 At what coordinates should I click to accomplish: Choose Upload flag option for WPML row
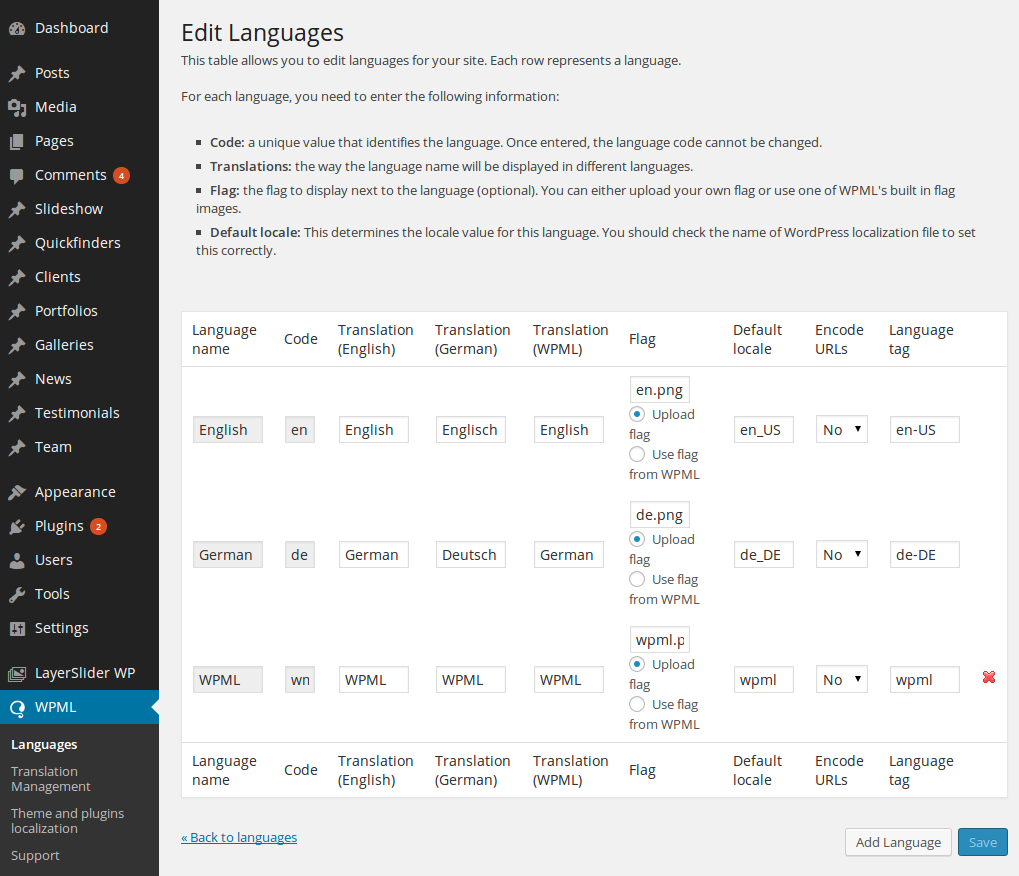click(637, 664)
